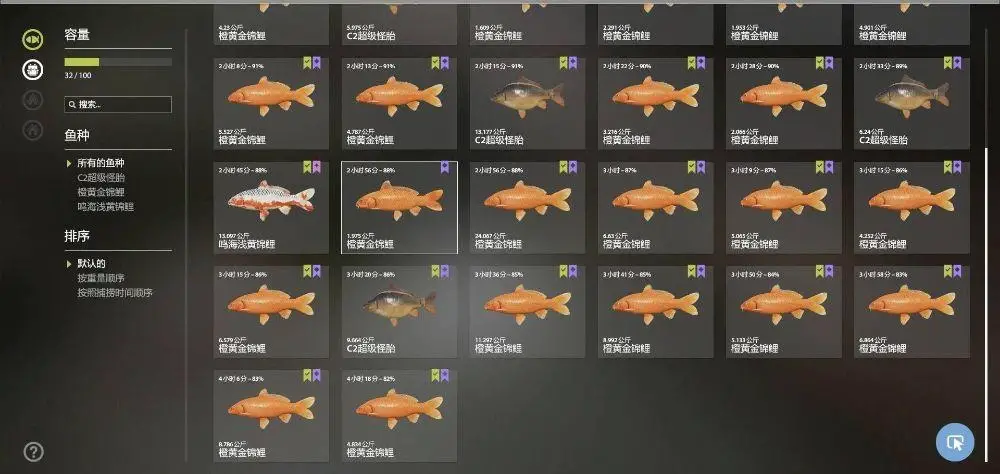Click the dimmed home sidebar icon

(33, 130)
